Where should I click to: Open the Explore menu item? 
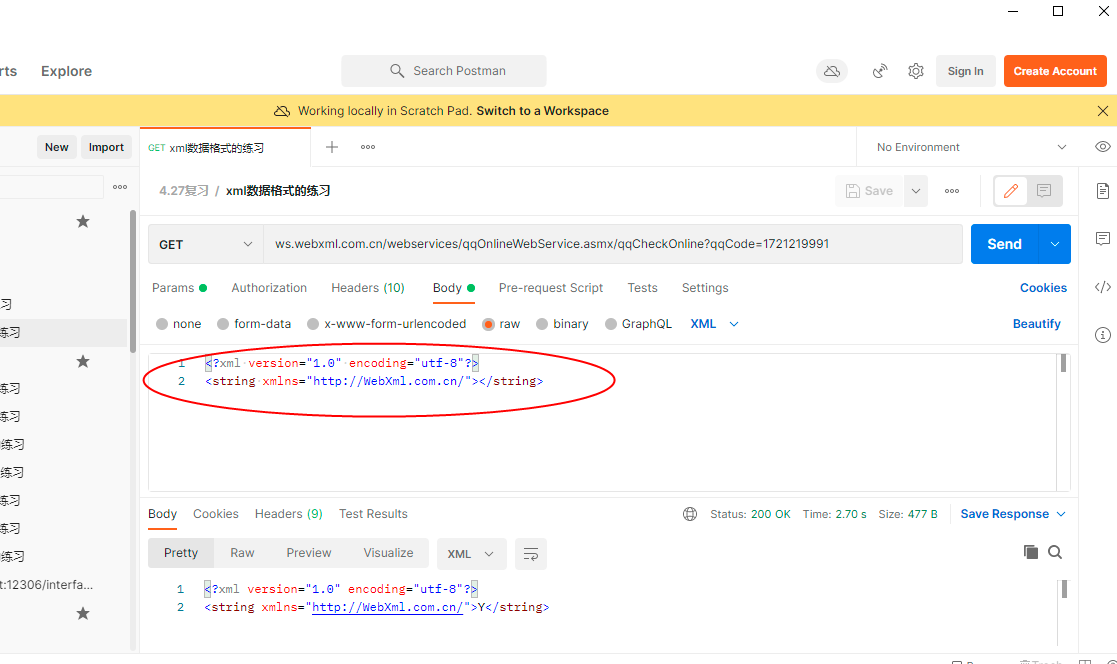66,71
